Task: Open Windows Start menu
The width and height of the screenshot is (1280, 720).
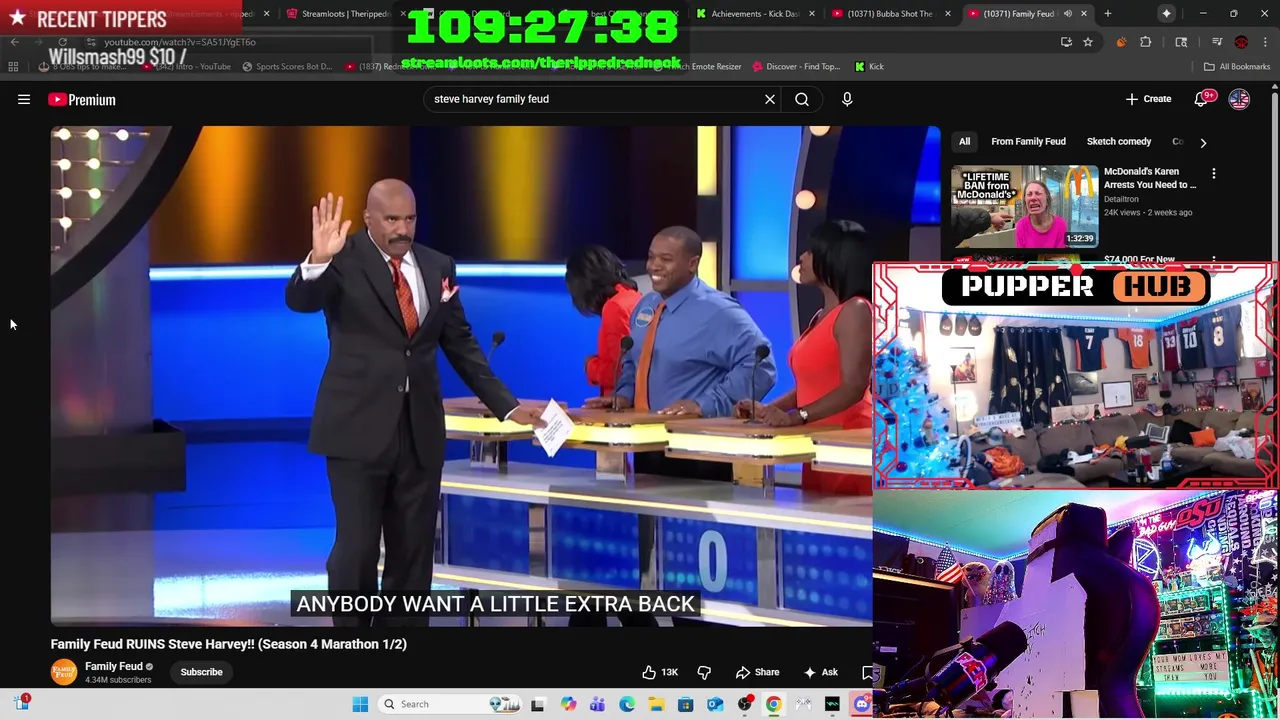Action: coord(360,704)
